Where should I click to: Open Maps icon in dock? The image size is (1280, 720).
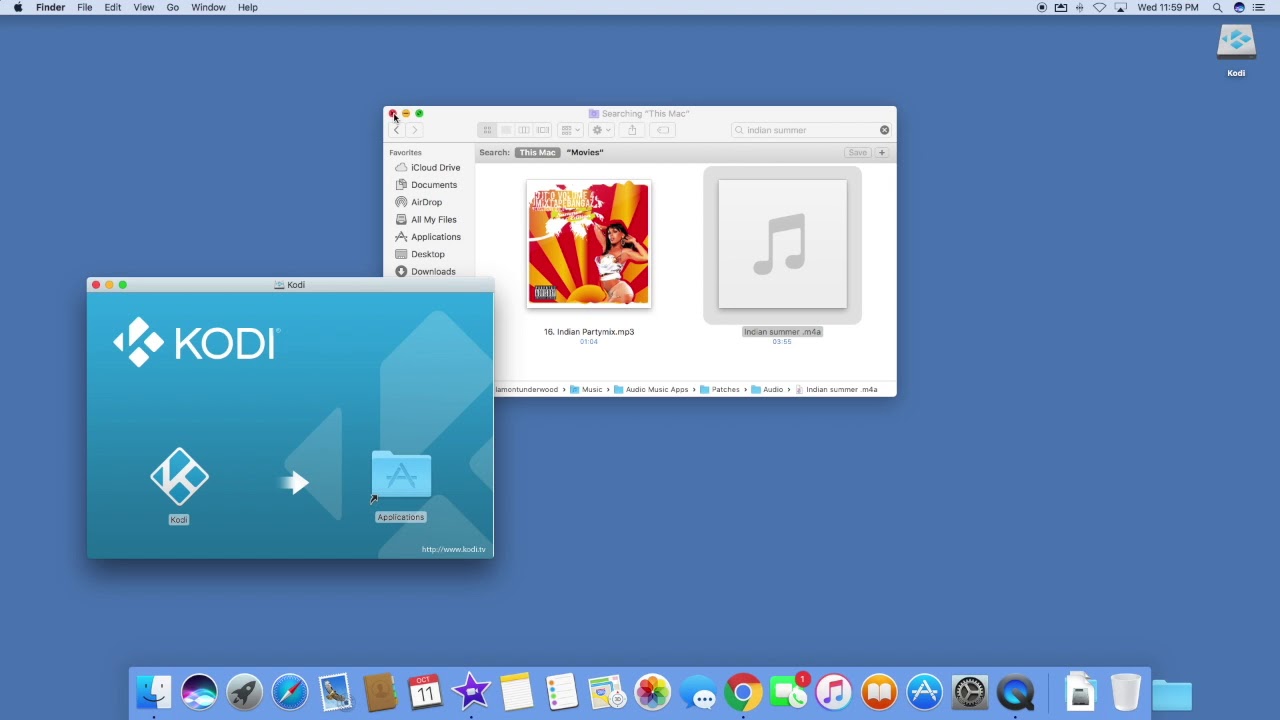607,692
